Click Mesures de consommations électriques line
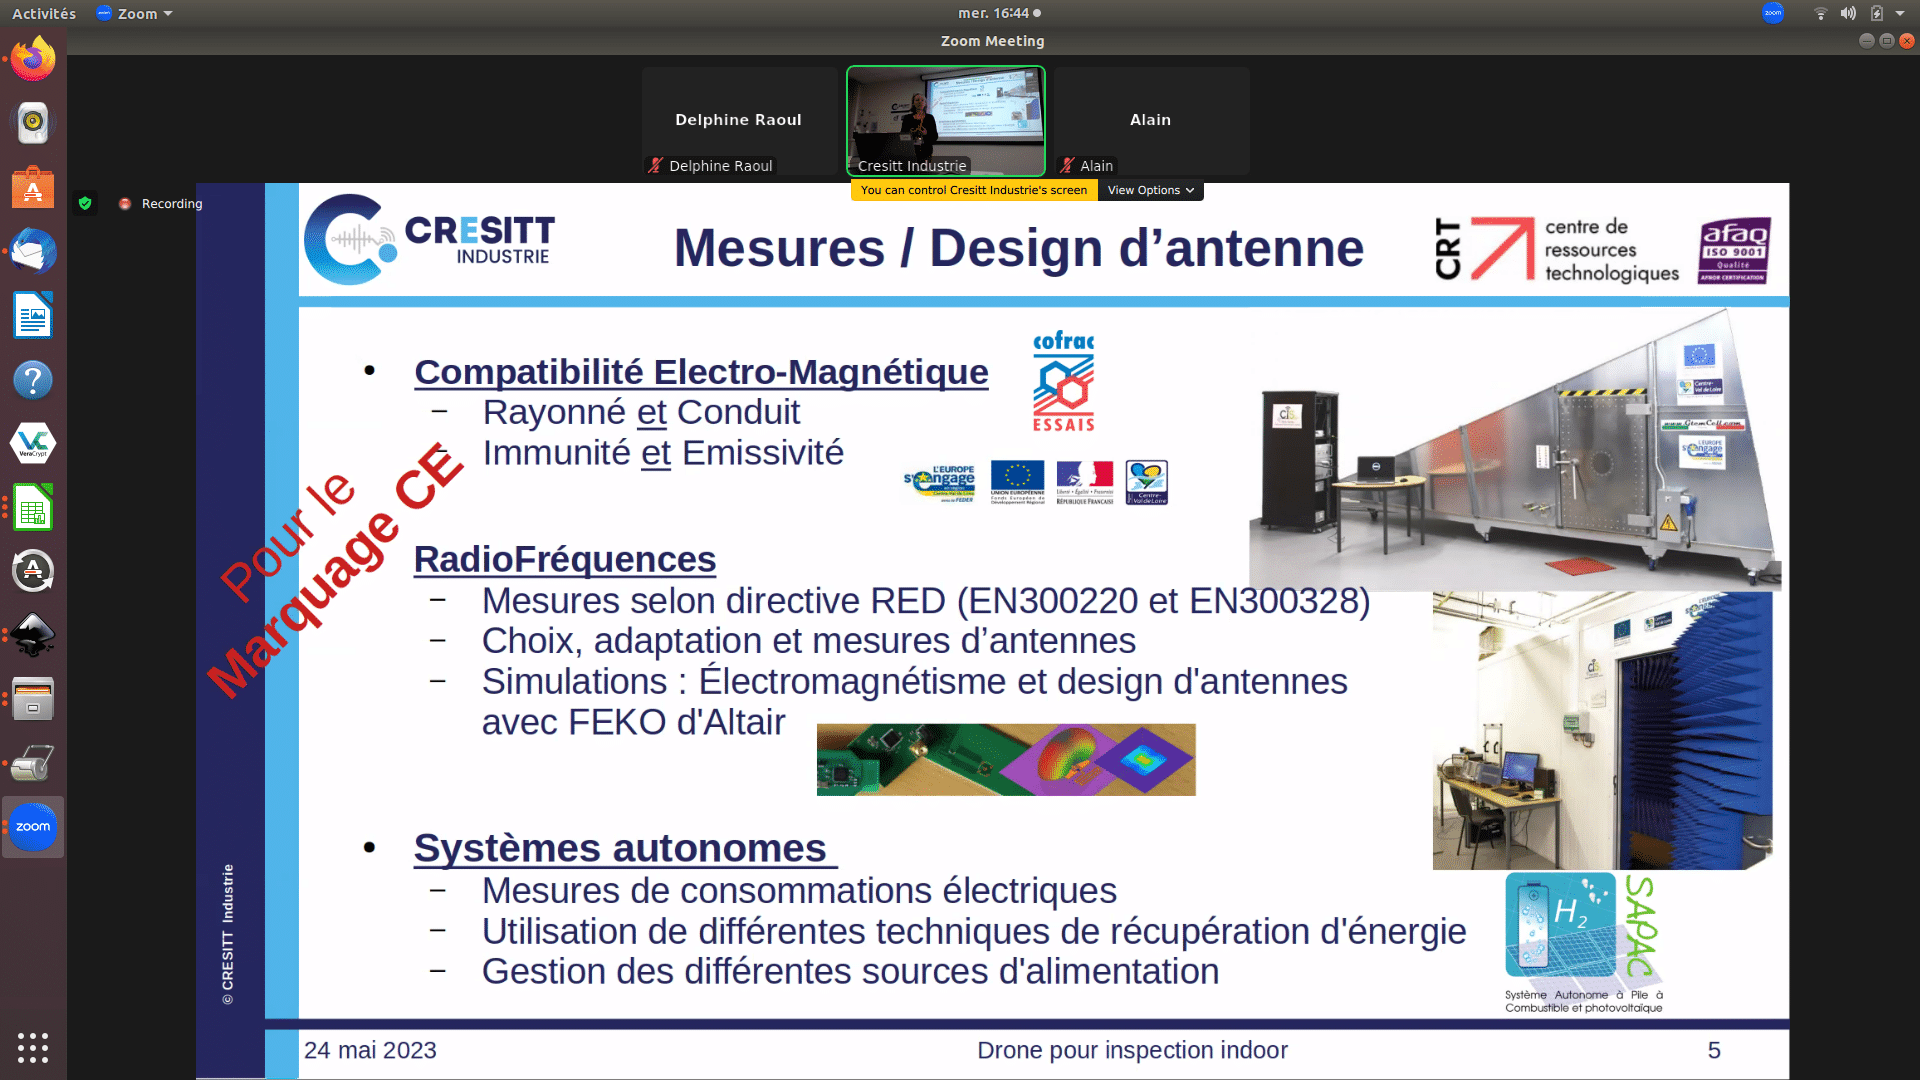 coord(799,891)
